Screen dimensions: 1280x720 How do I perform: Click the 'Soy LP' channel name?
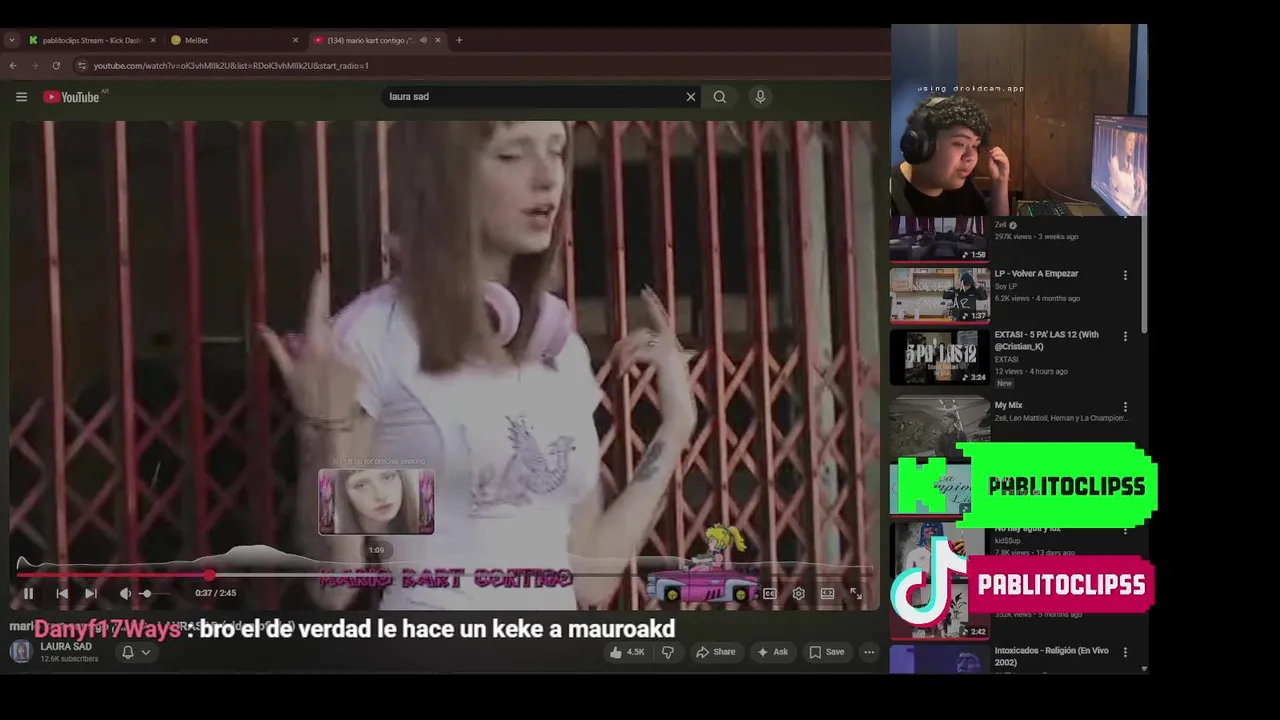pyautogui.click(x=1005, y=286)
